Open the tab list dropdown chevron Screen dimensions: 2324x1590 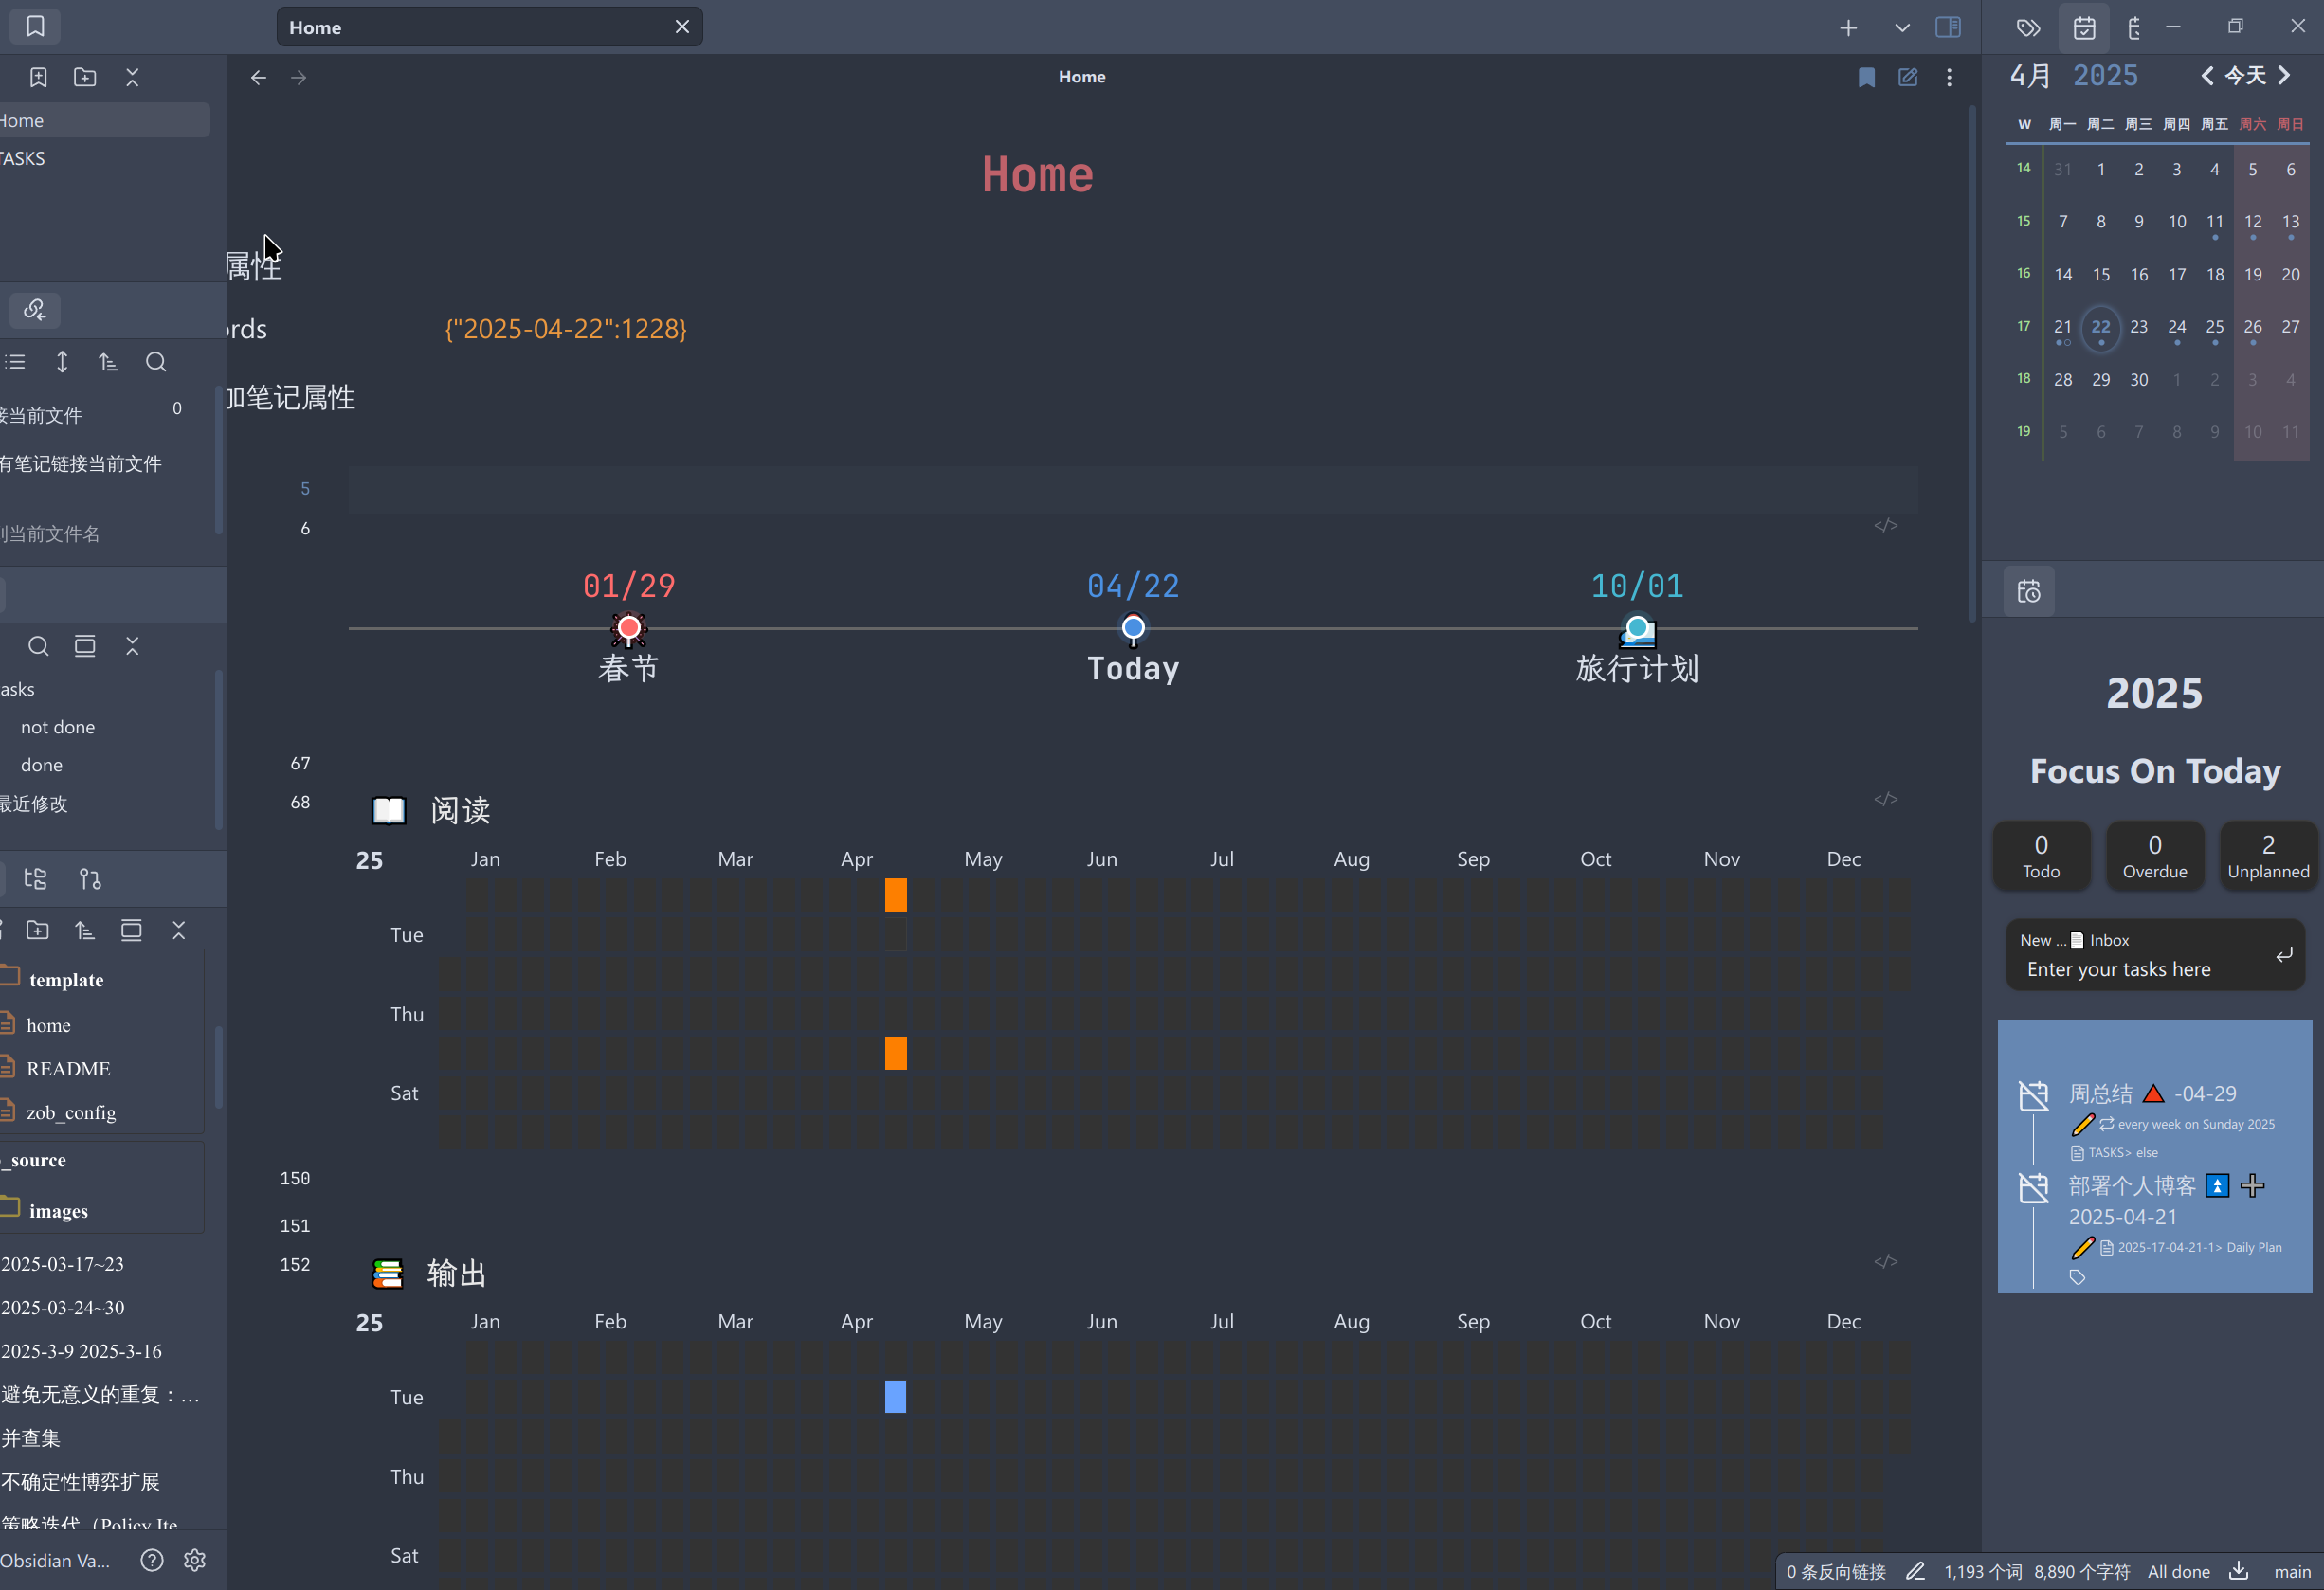pos(1902,28)
